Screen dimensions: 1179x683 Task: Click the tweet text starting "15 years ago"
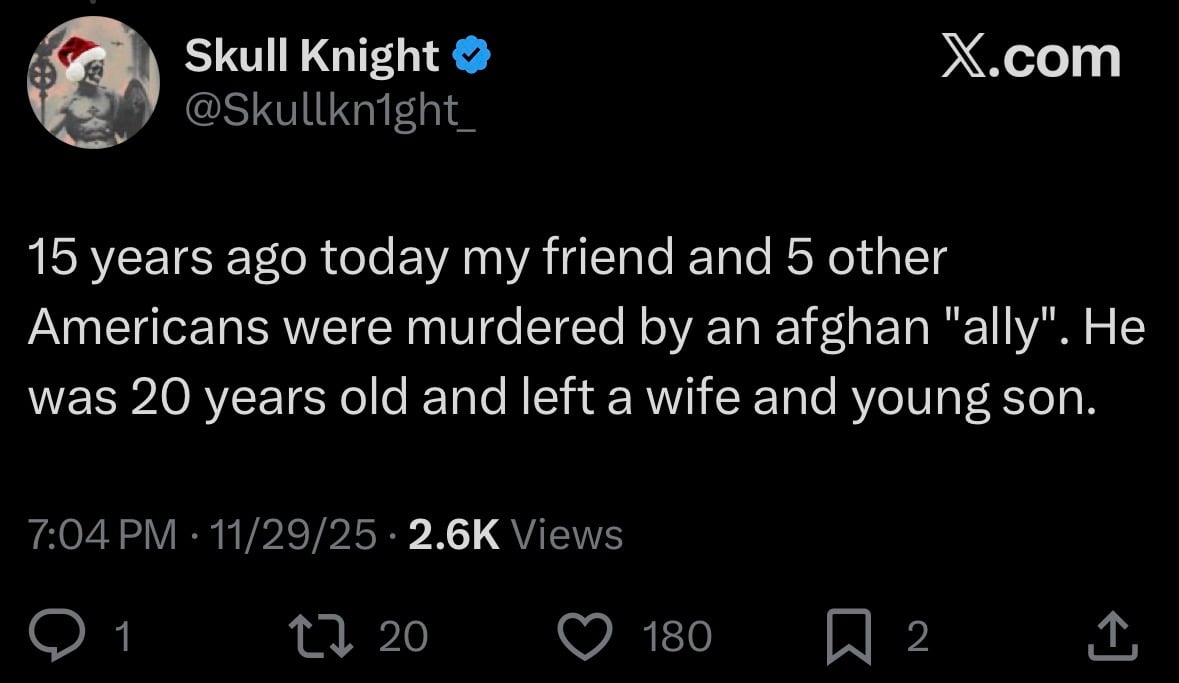pyautogui.click(x=585, y=328)
